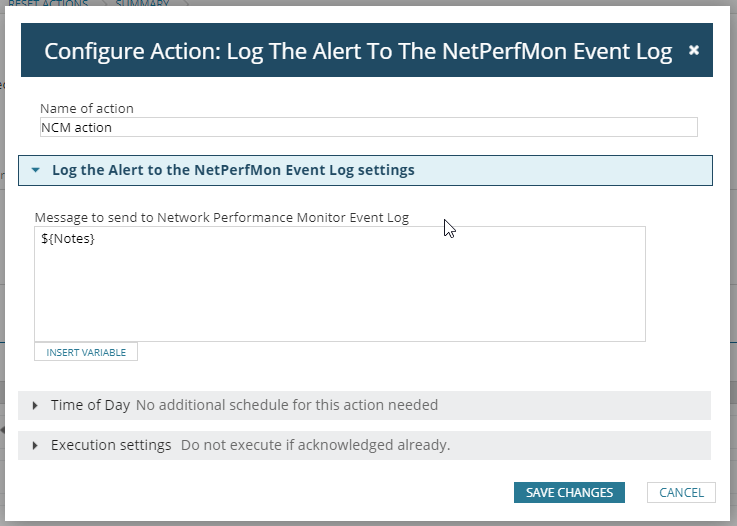Screen dimensions: 737x526
Task: Go to the RESET ACTIONS step tab
Action: click(48, 5)
